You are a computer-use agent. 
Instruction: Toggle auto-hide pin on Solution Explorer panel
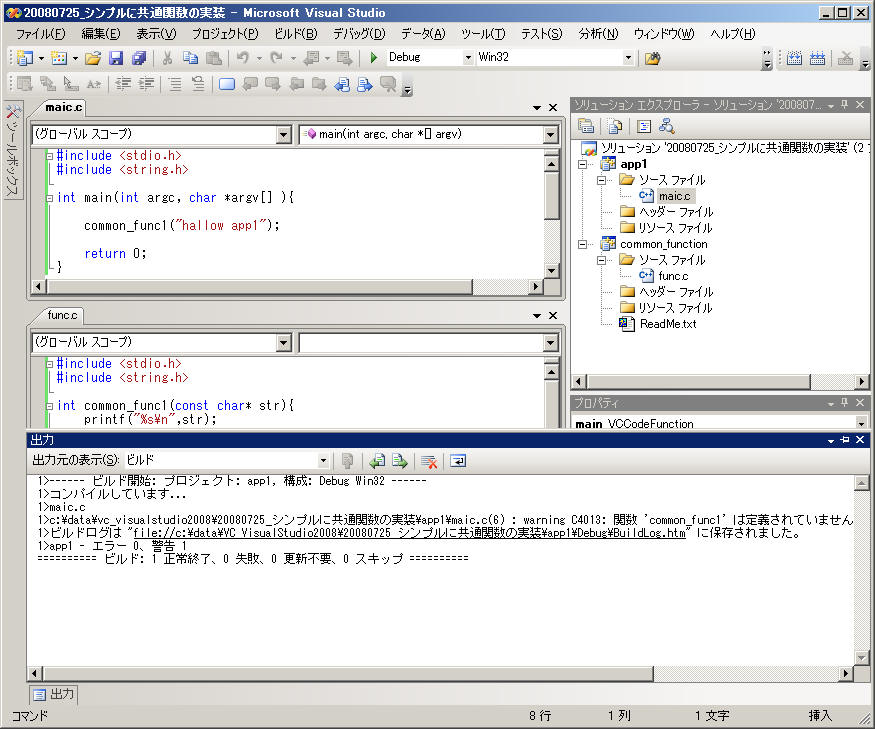click(844, 105)
